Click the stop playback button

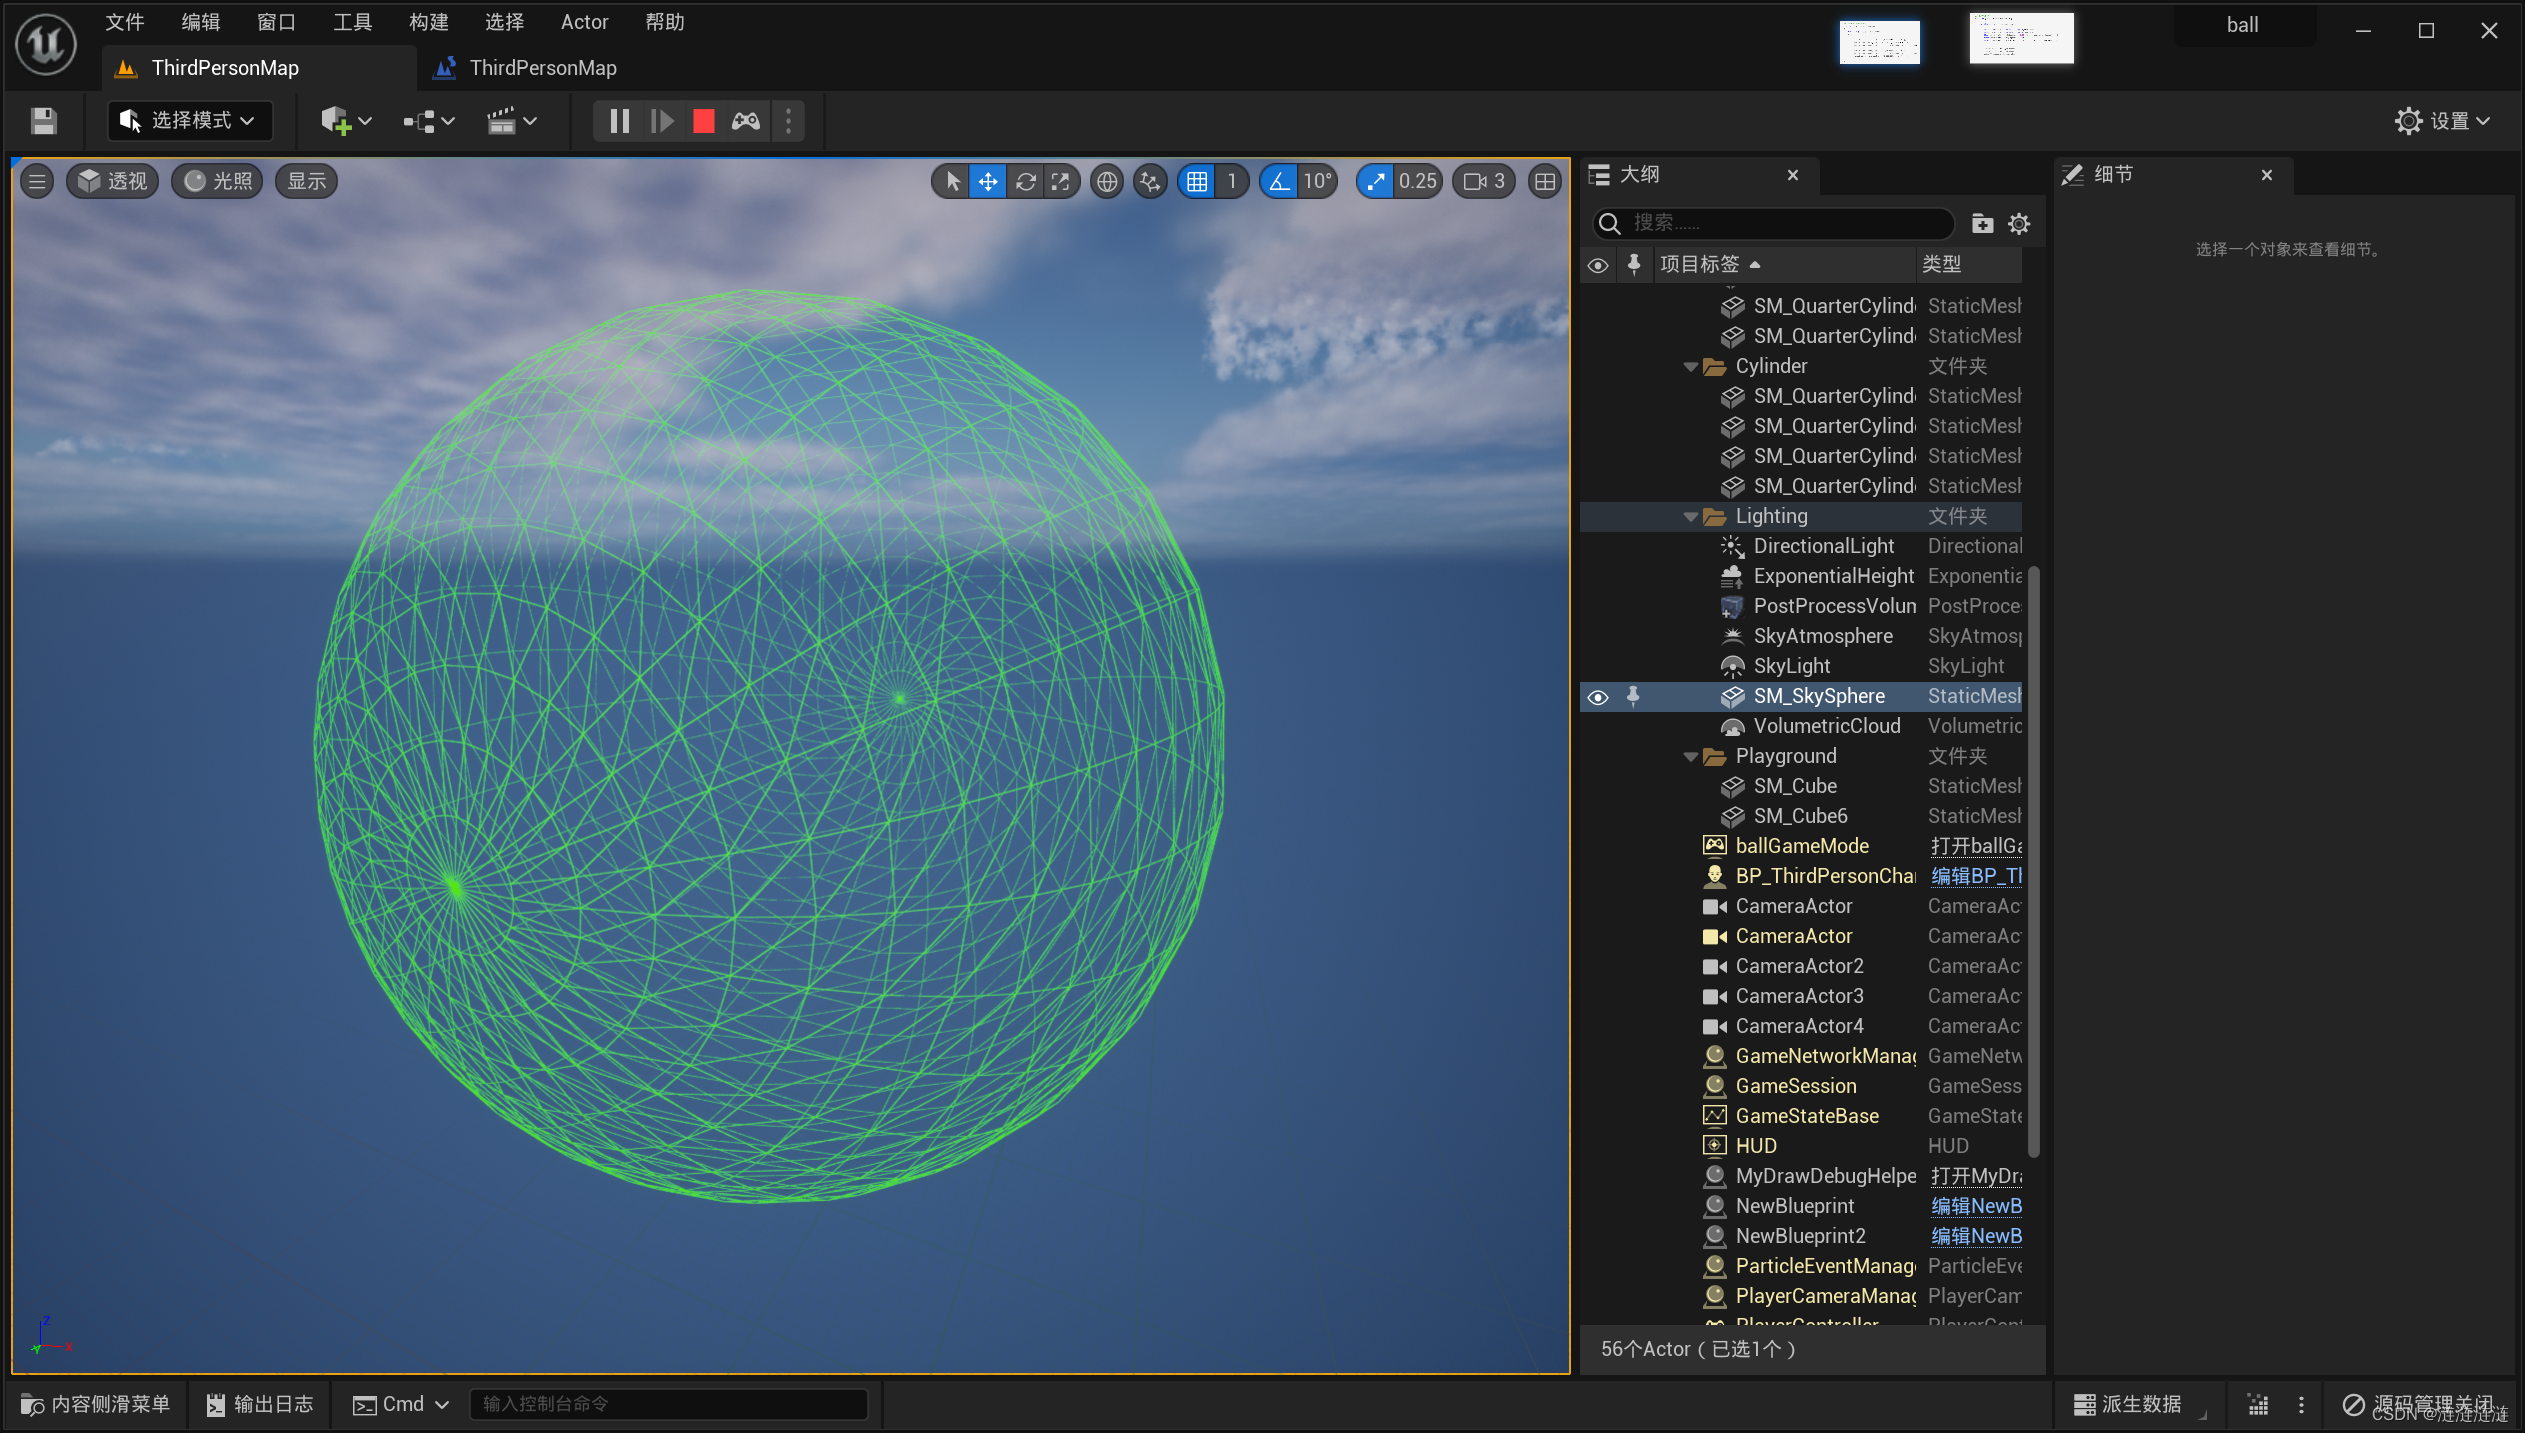[x=701, y=120]
